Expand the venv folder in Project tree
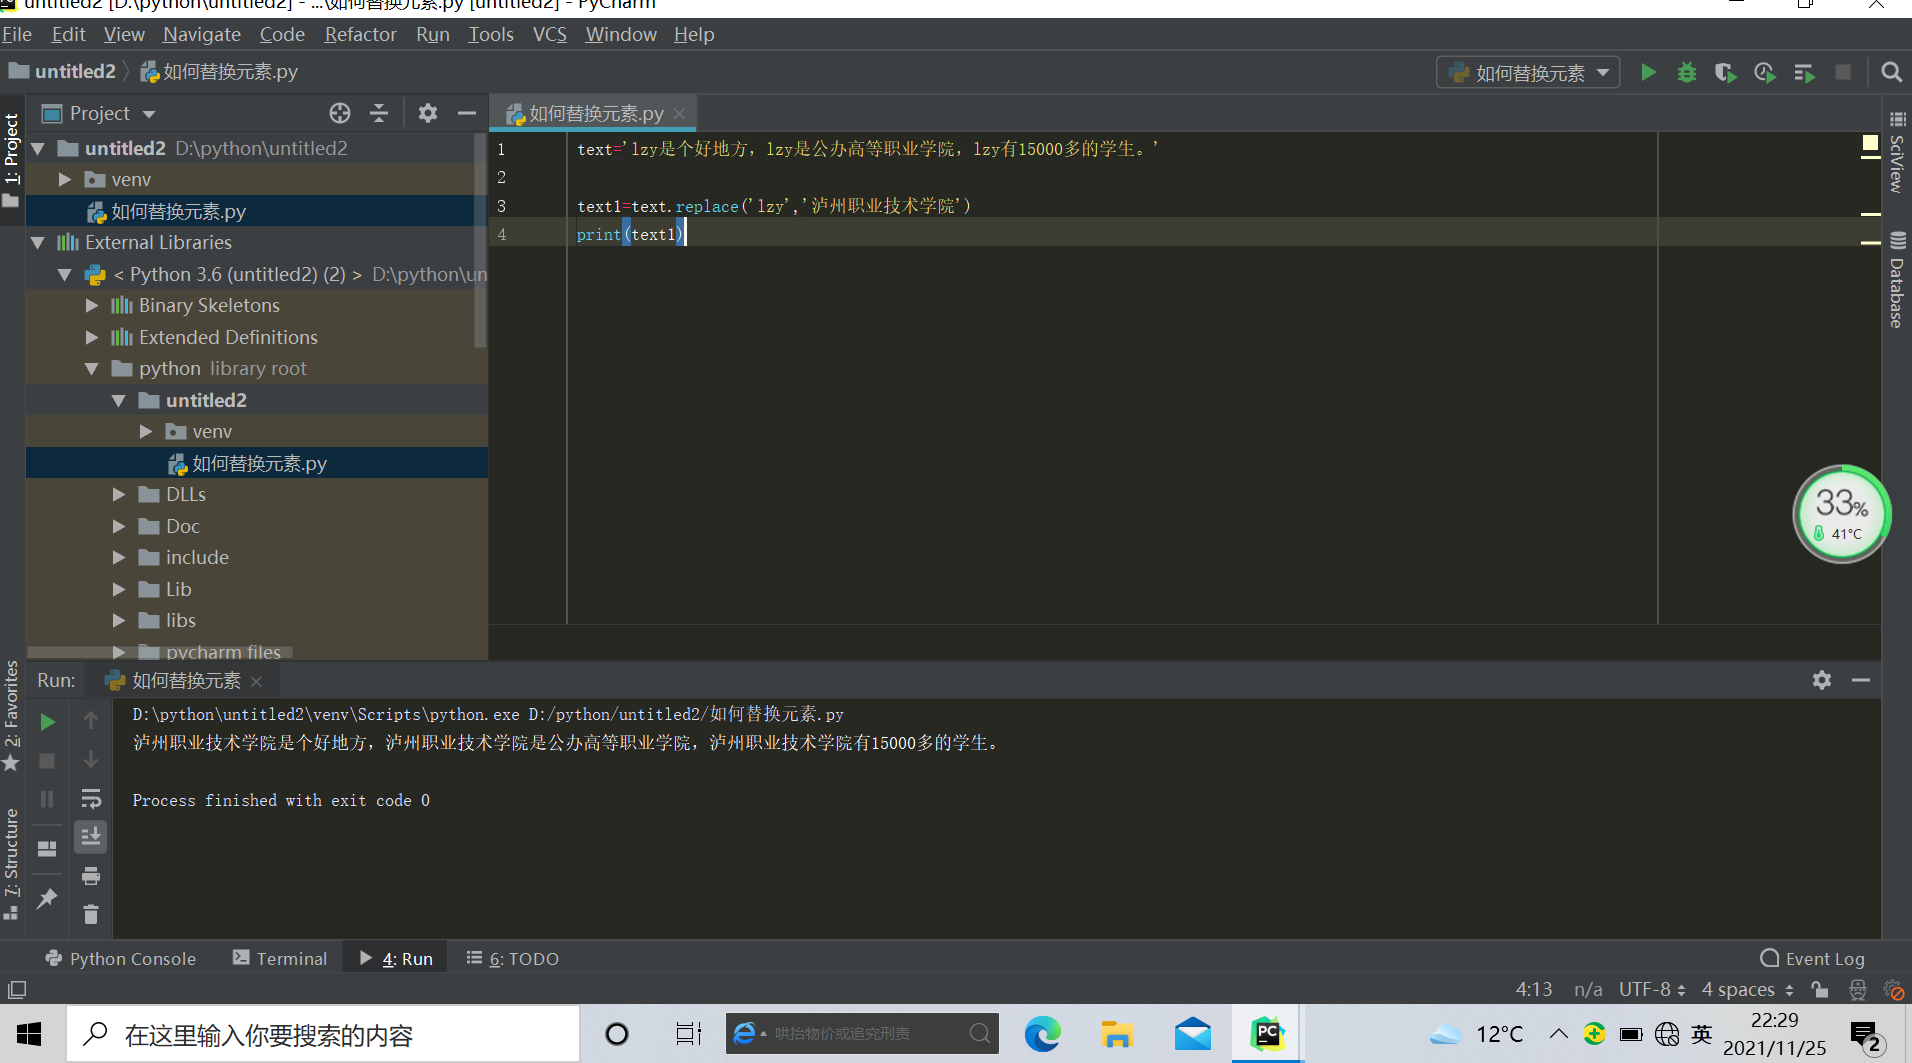1912x1063 pixels. (65, 179)
